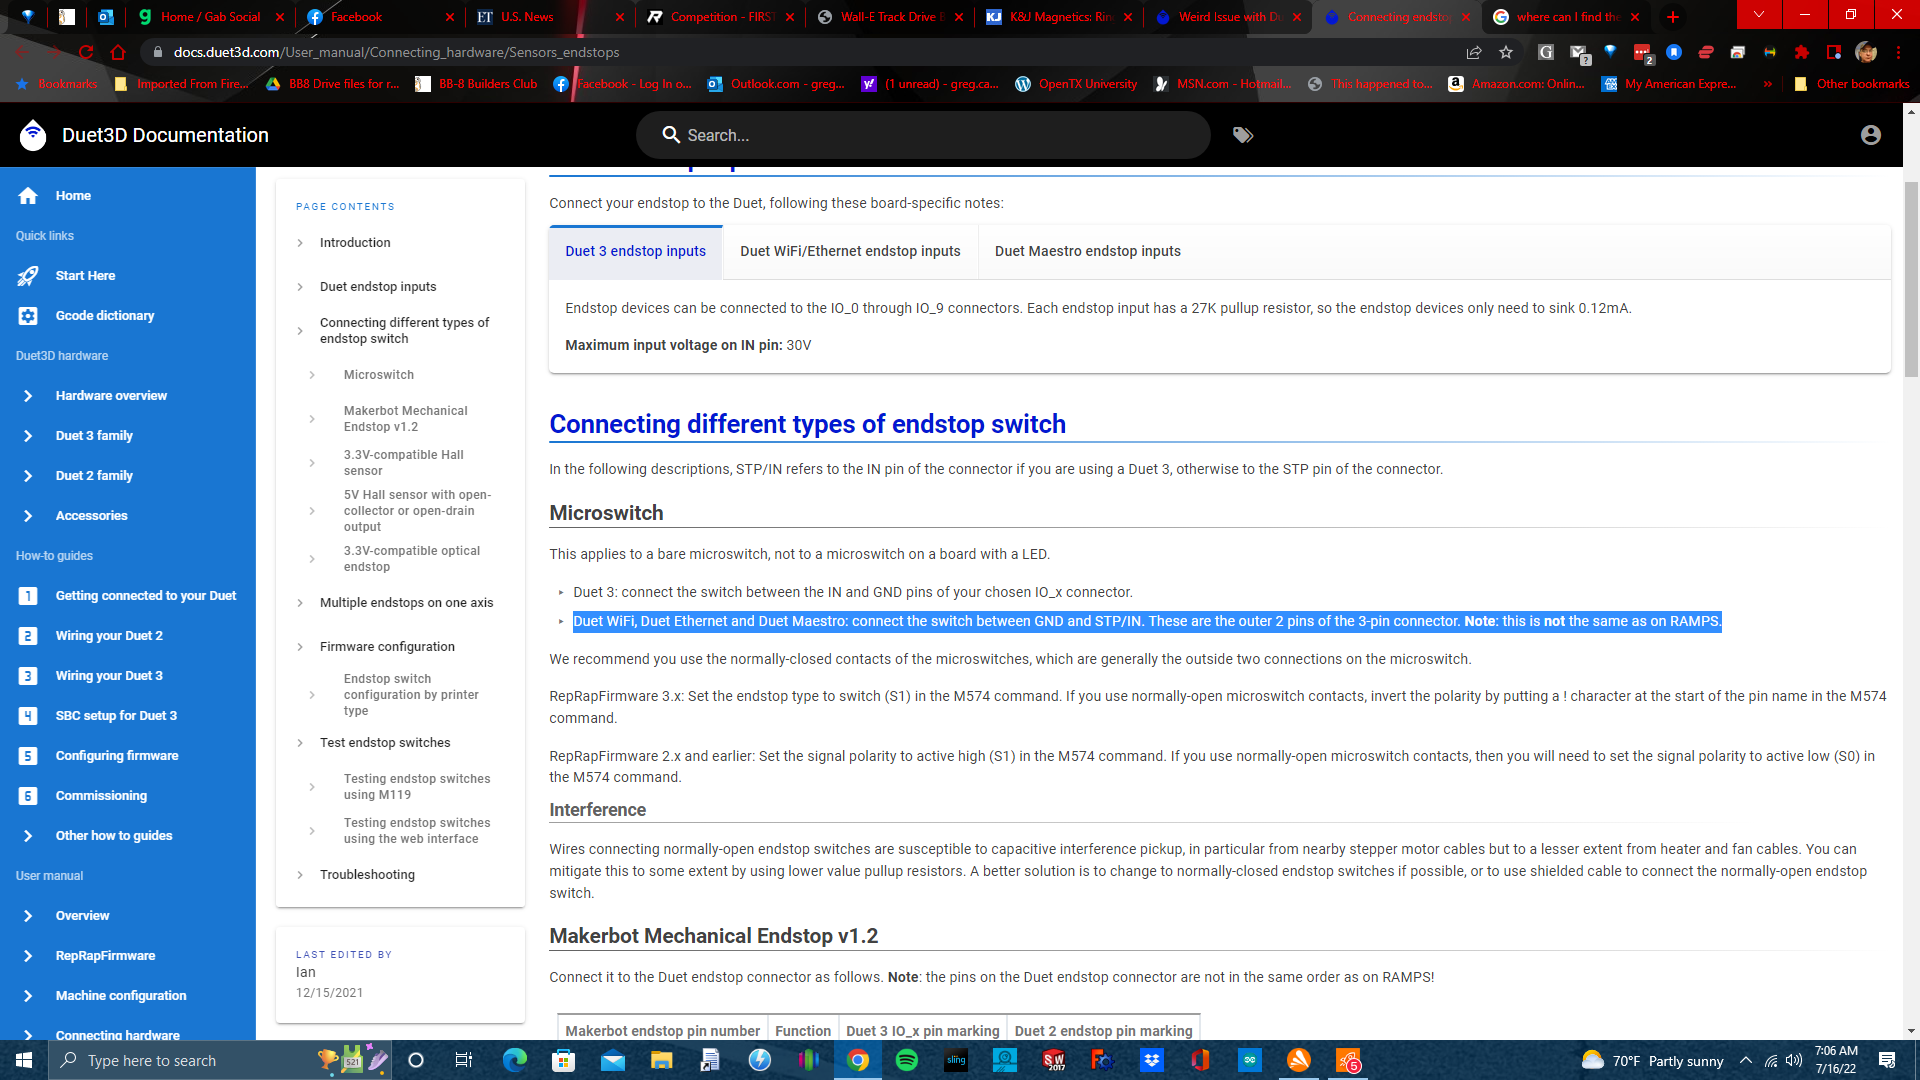
Task: Click the Home sidebar icon
Action: click(28, 196)
